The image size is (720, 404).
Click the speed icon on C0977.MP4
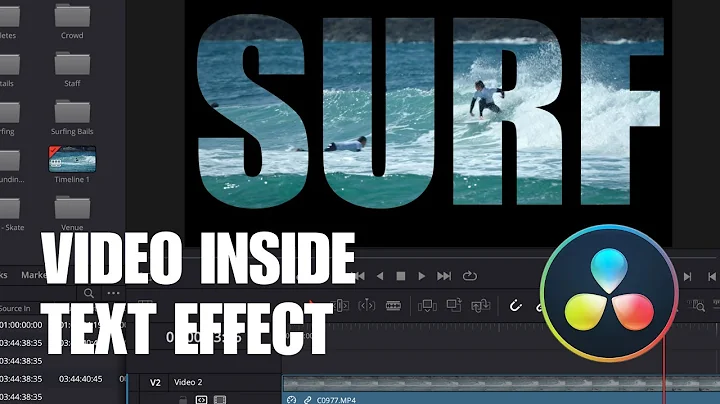292,400
